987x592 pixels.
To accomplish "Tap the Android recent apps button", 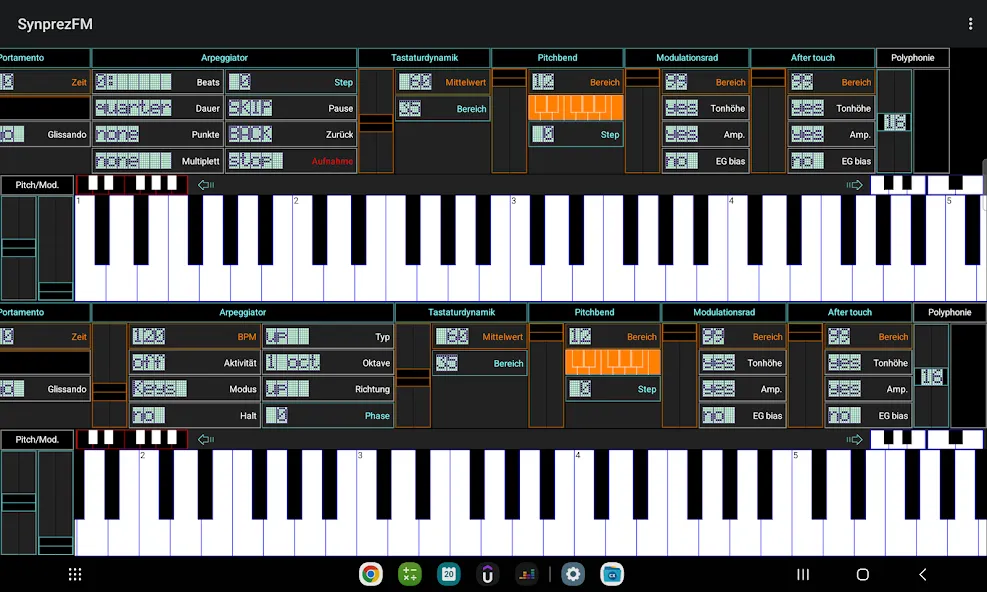I will pyautogui.click(x=803, y=574).
